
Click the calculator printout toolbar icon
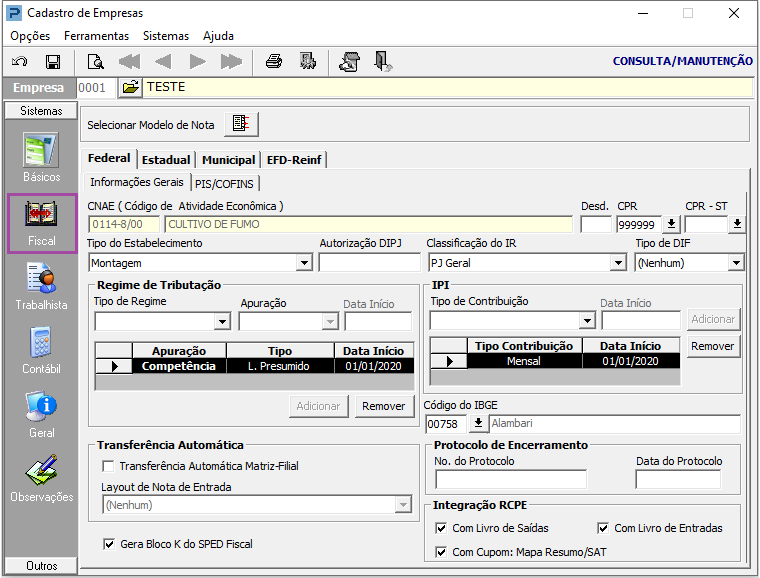[349, 62]
